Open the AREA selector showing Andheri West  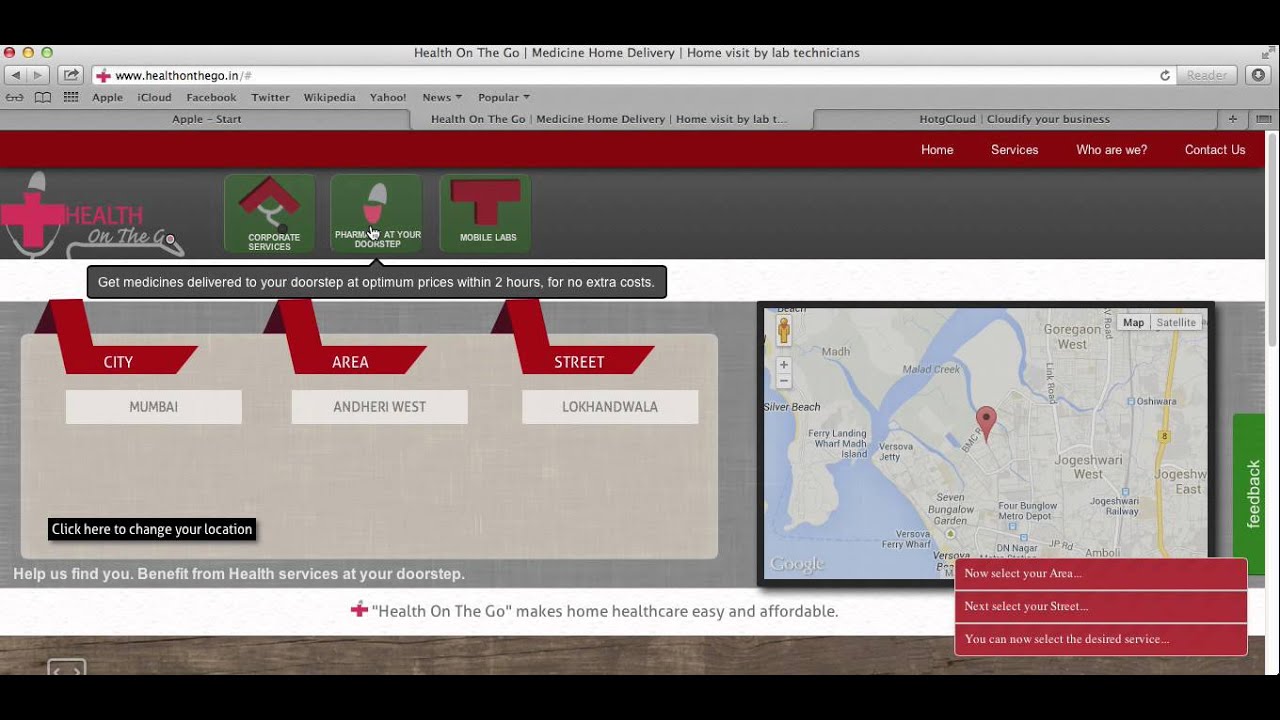(379, 407)
